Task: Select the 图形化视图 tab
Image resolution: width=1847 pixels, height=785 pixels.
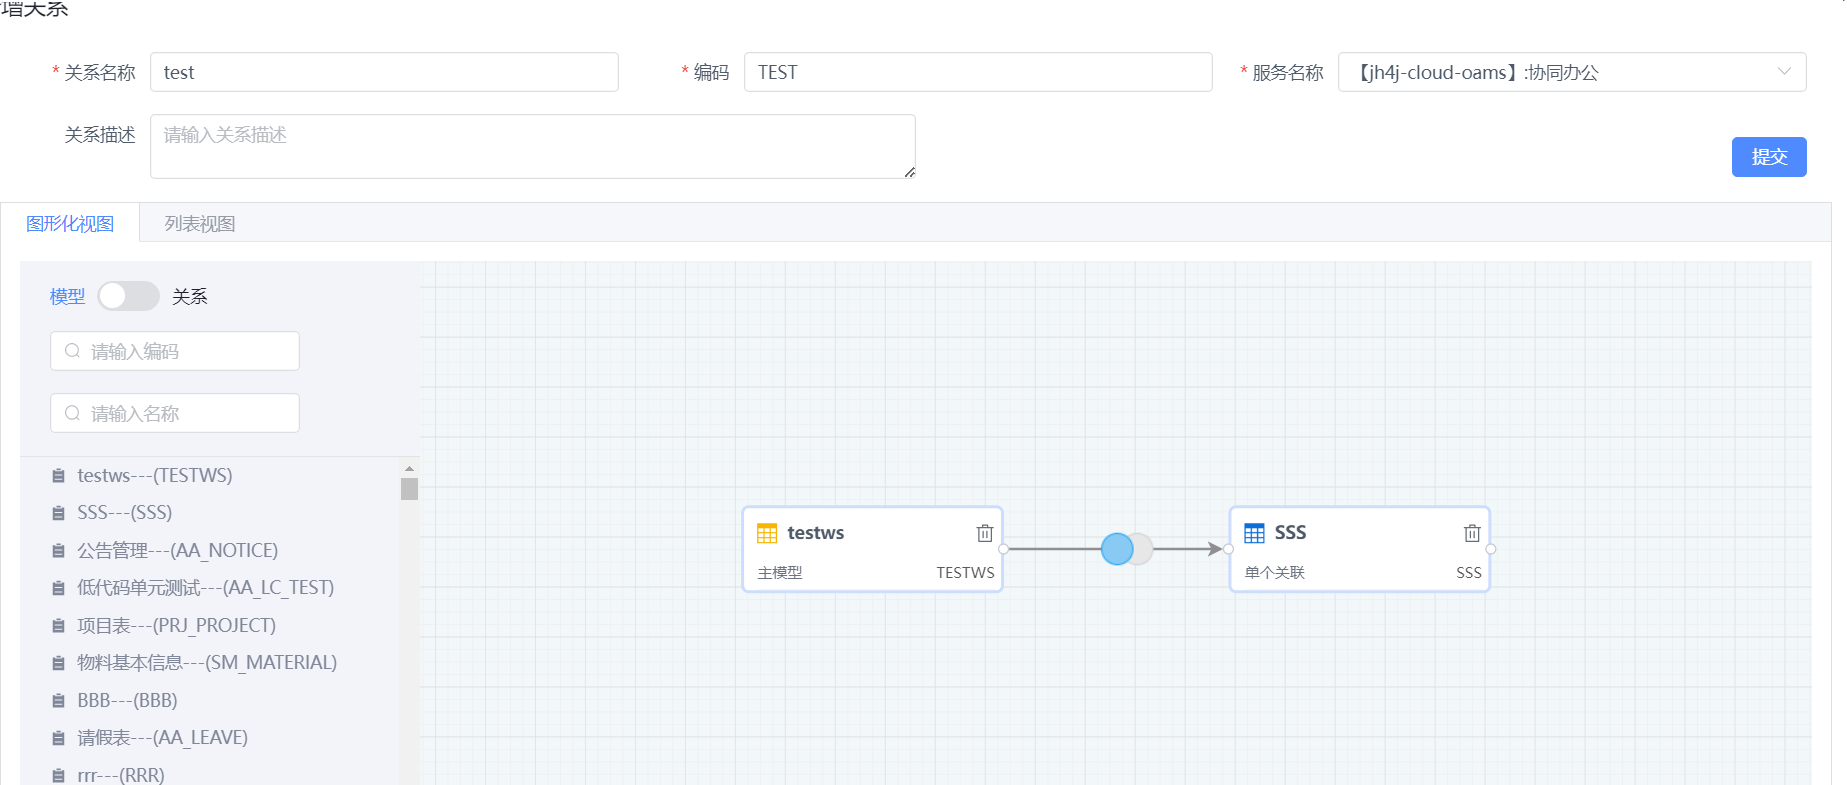Action: tap(70, 224)
